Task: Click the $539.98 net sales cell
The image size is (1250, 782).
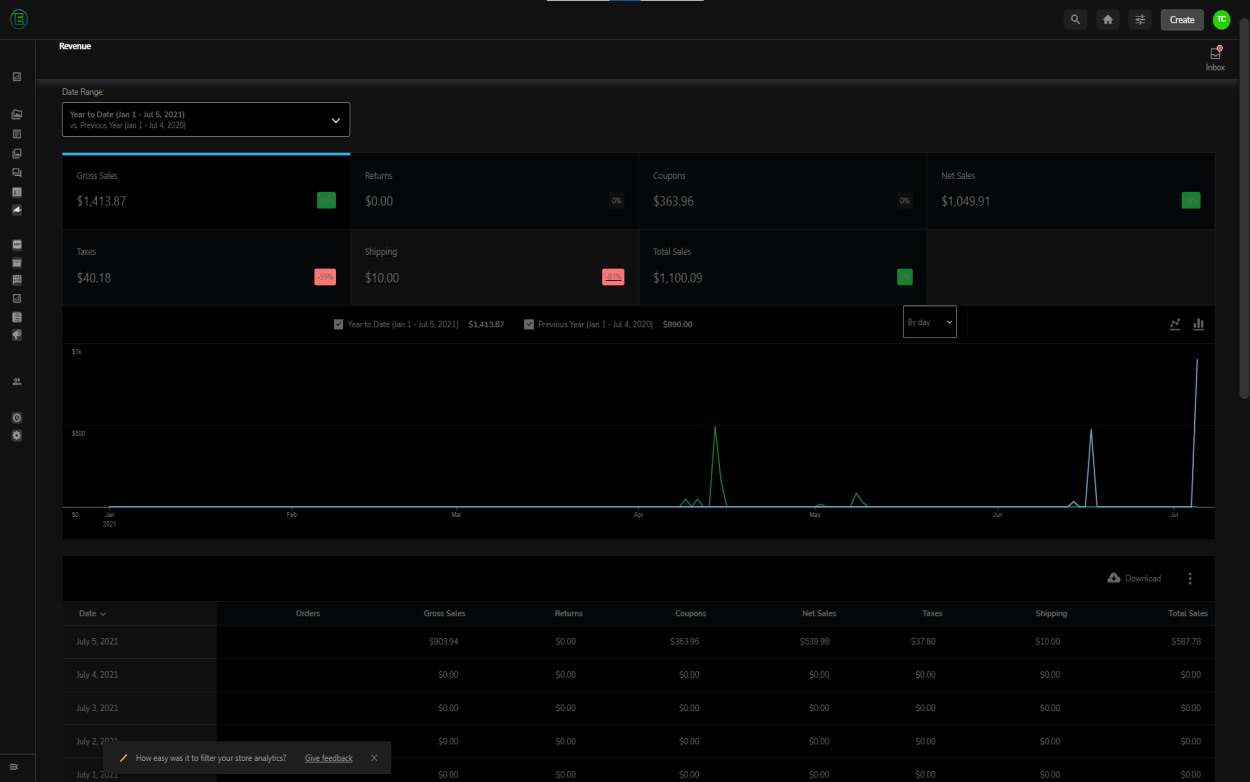Action: click(815, 641)
